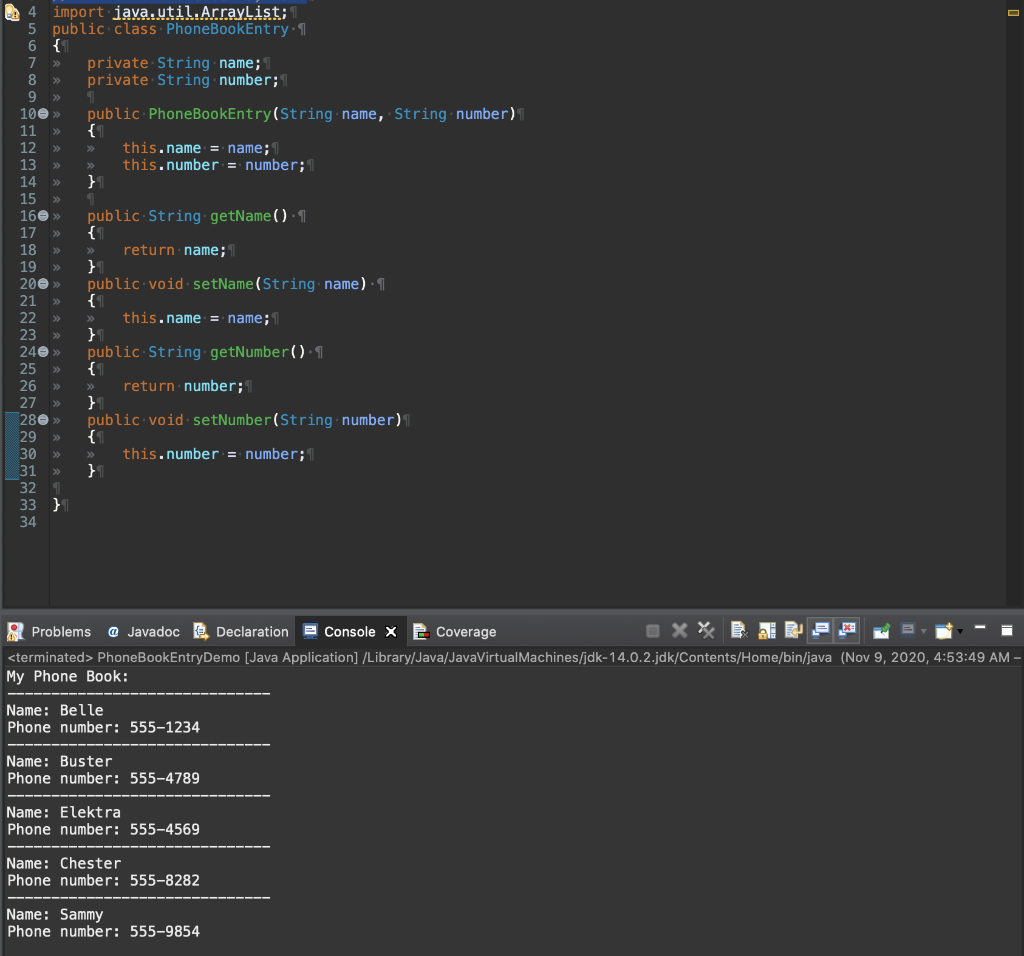The image size is (1024, 956).
Task: Click the yellow warning marker in overview ruler
Action: point(1013,11)
